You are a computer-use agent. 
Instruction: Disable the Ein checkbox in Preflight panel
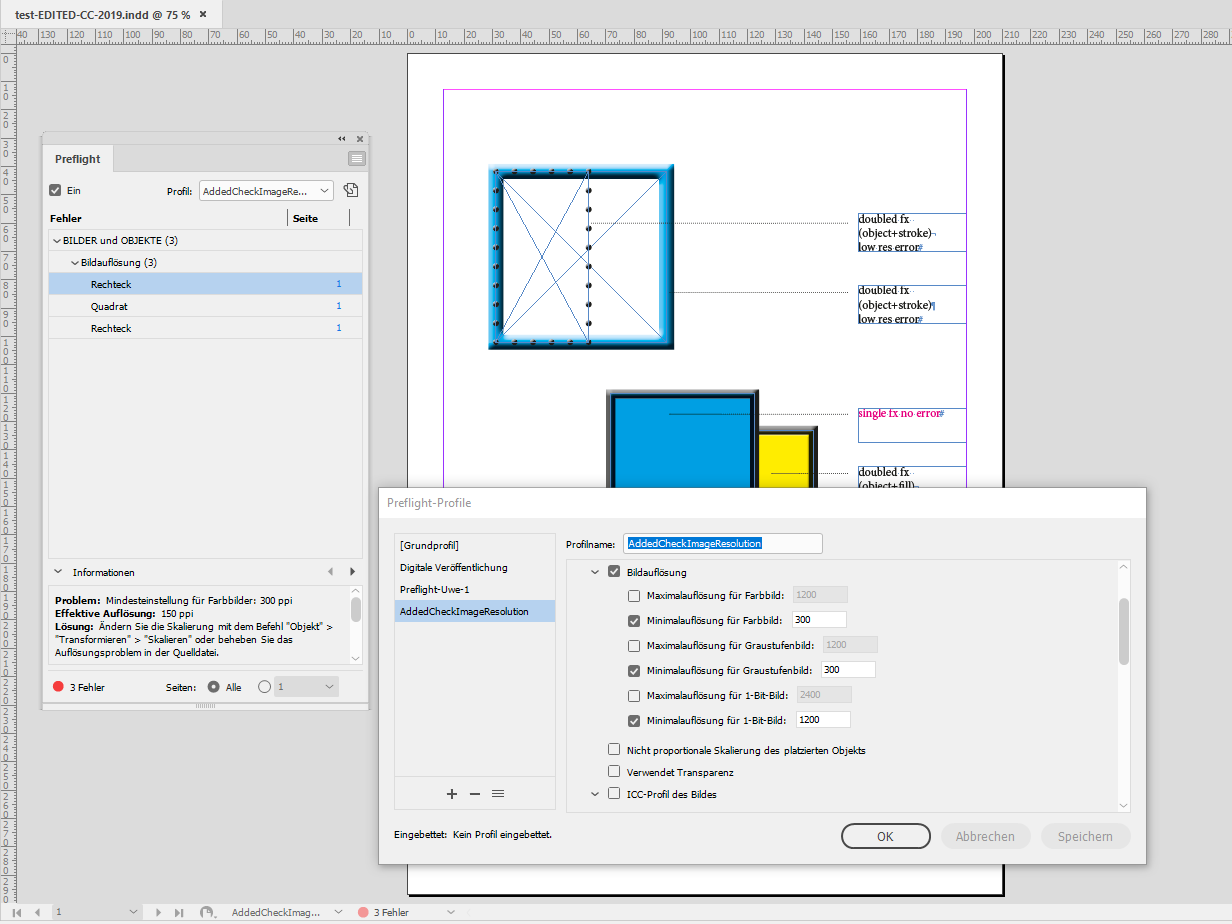coord(53,190)
